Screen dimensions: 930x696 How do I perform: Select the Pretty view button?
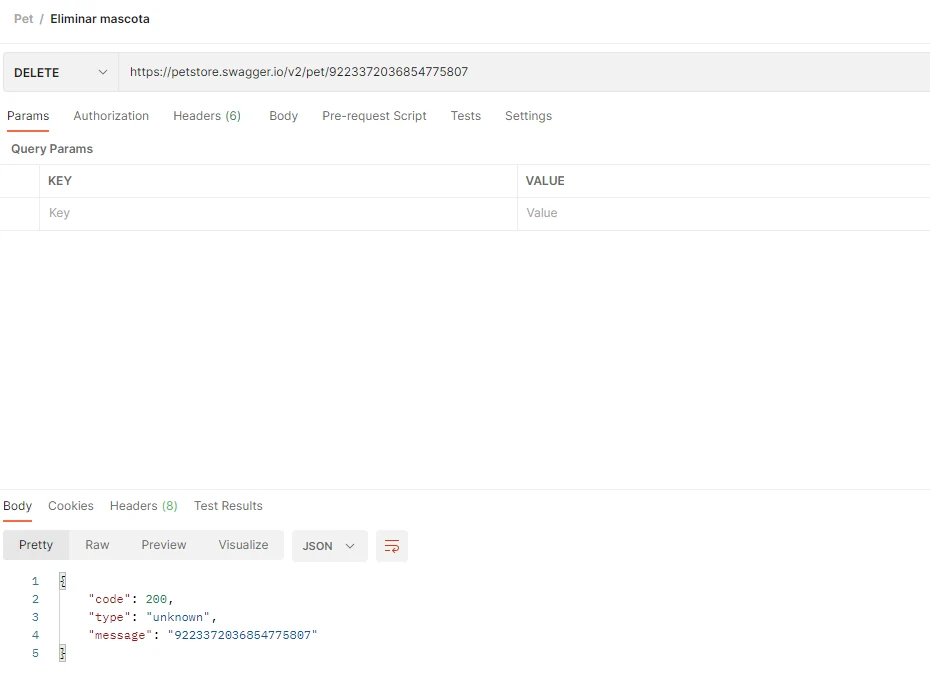click(x=36, y=545)
